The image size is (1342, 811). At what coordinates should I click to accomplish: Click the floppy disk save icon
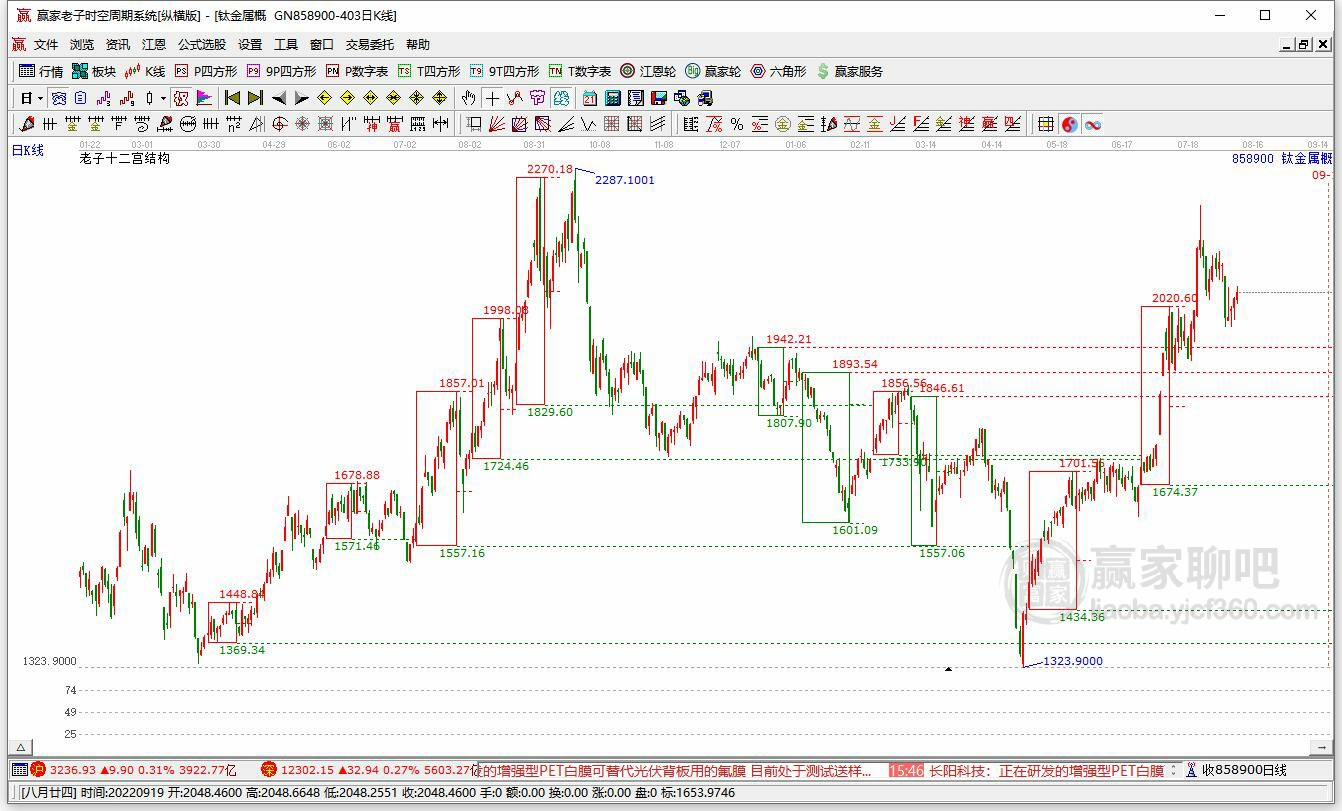(x=659, y=98)
